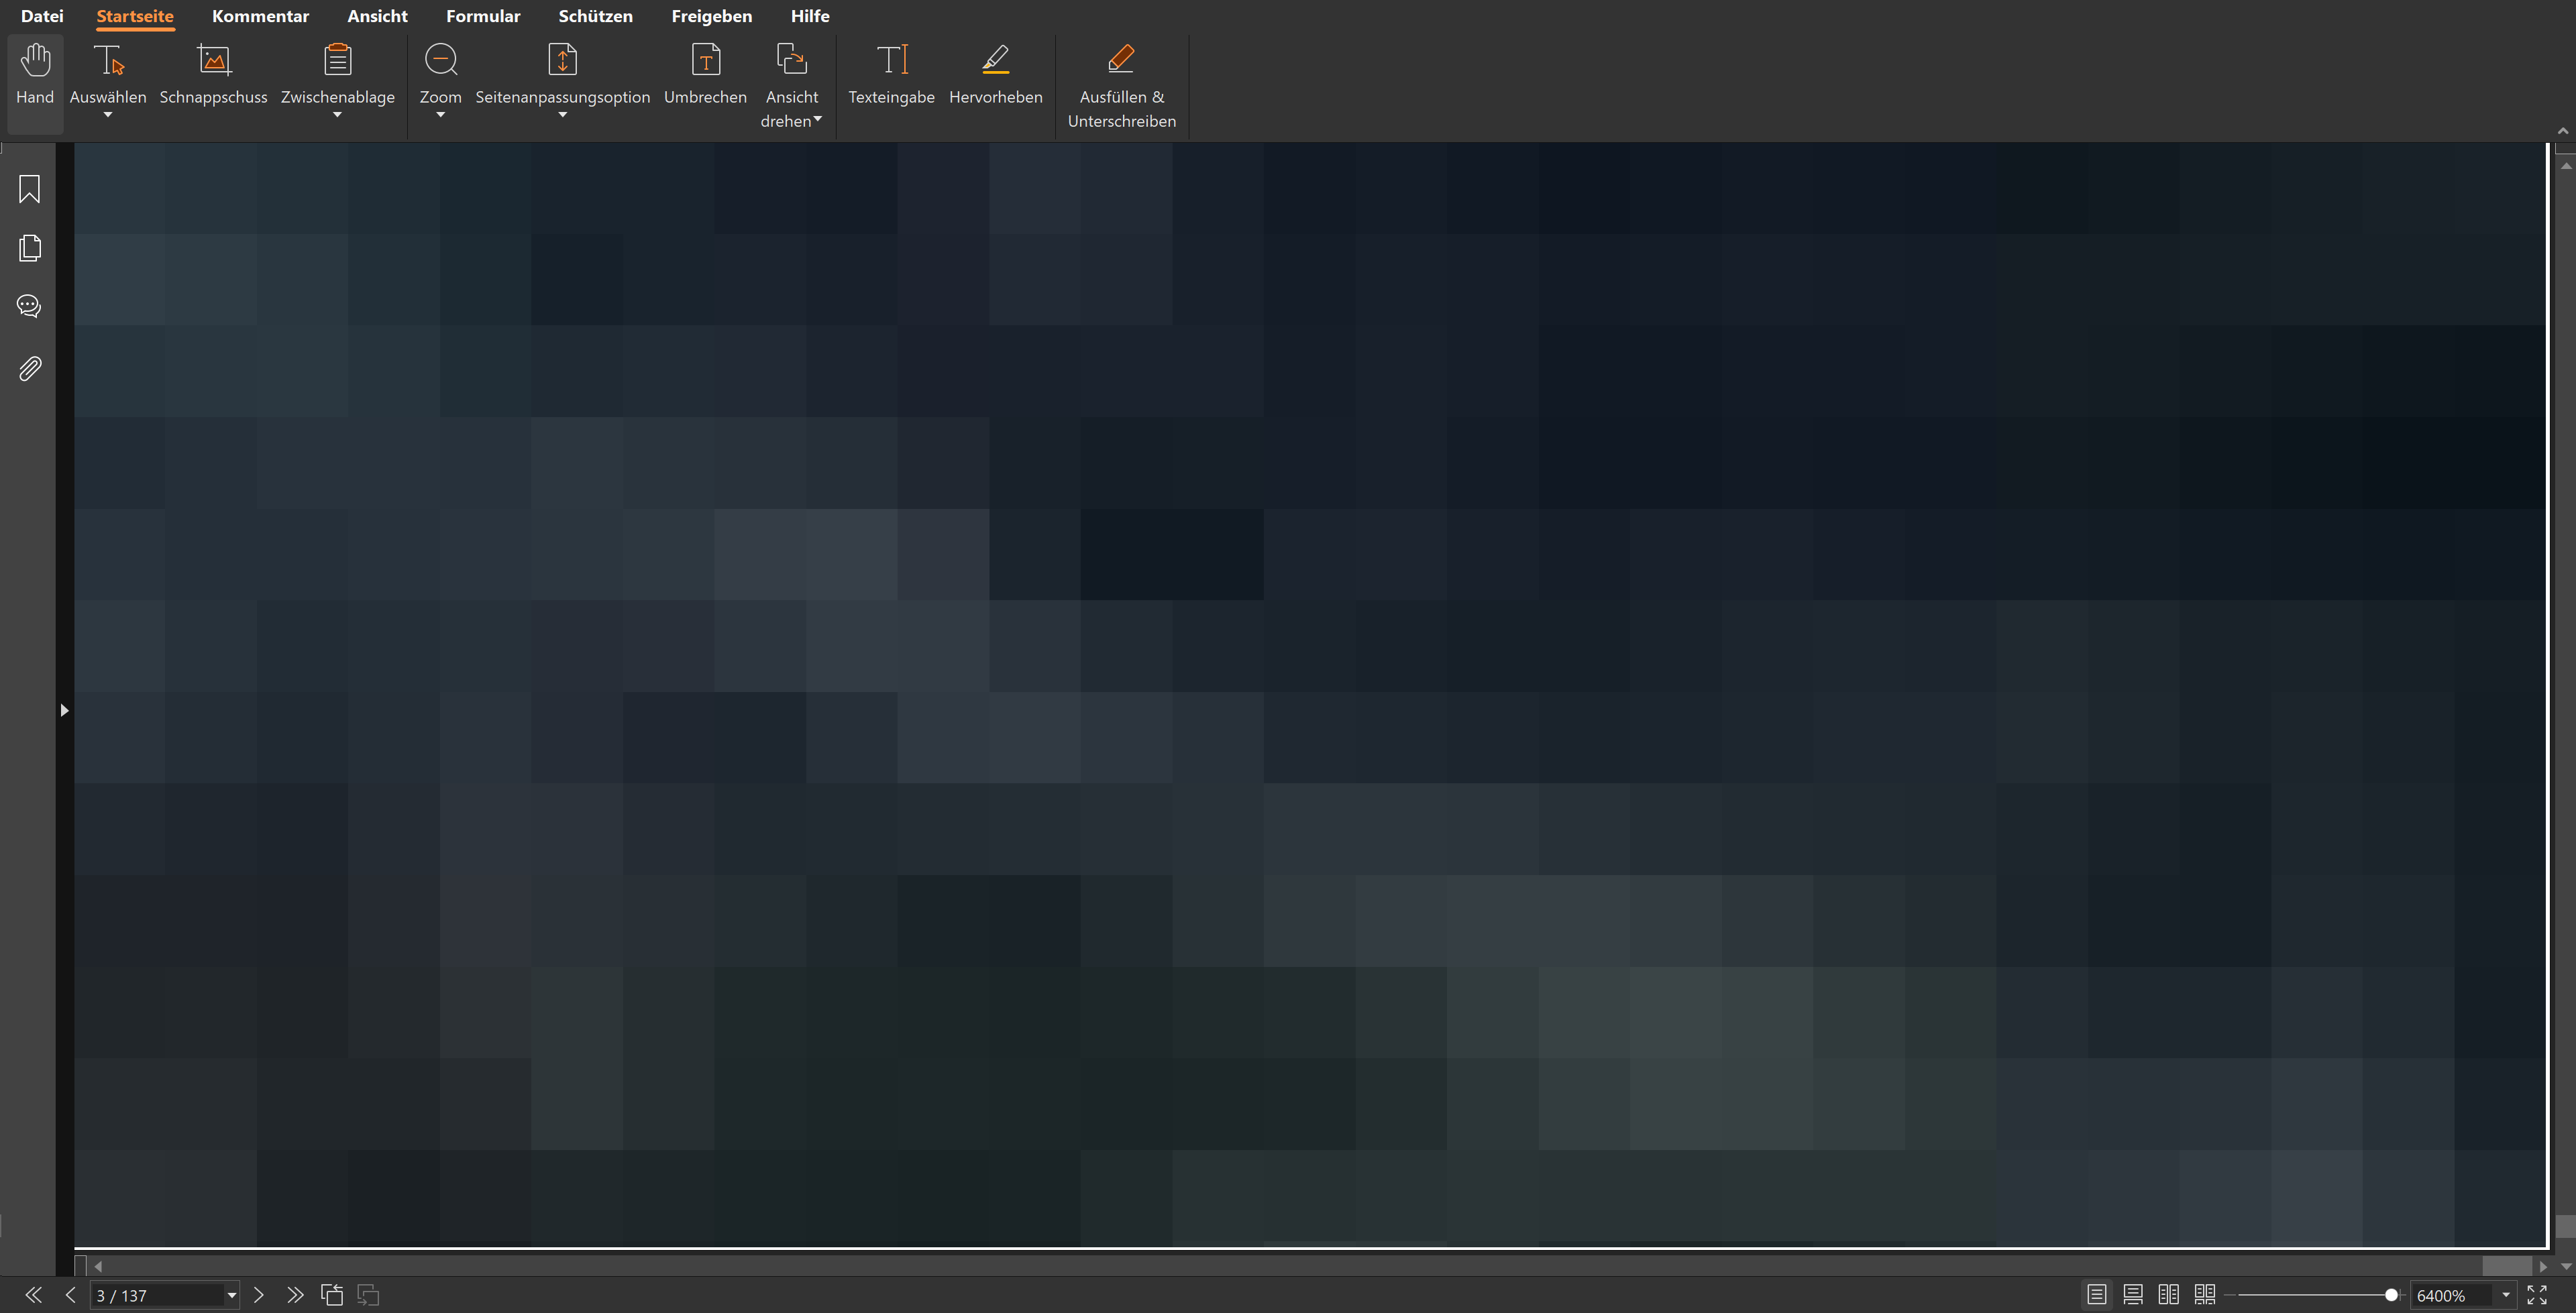Go to the next page
Screen dimensions: 2576x1313
click(x=259, y=1295)
